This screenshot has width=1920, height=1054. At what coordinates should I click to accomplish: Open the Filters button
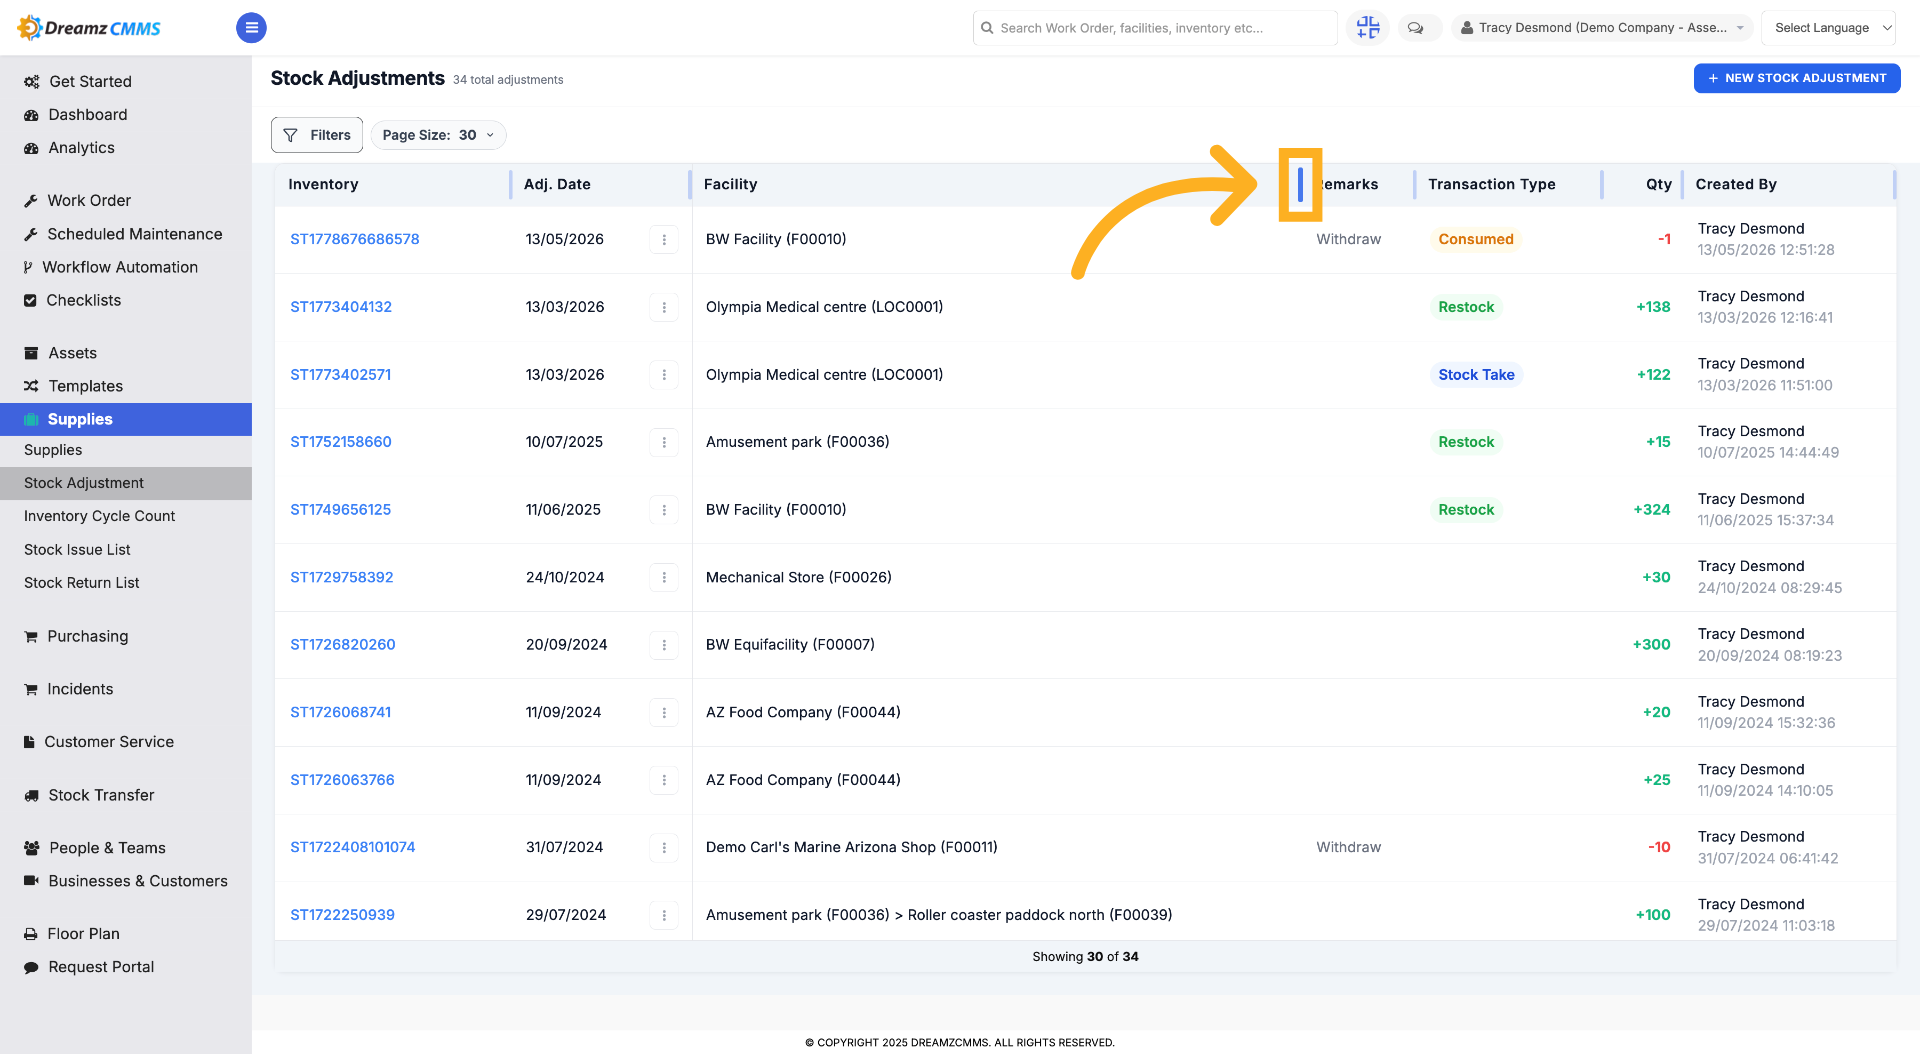point(317,135)
